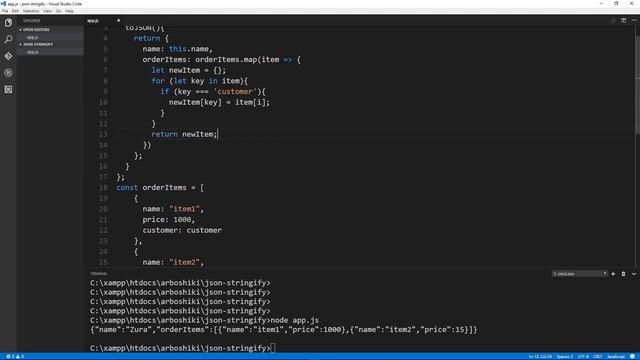The image size is (640, 360).
Task: Click the terminal command prompt input
Action: coord(273,348)
